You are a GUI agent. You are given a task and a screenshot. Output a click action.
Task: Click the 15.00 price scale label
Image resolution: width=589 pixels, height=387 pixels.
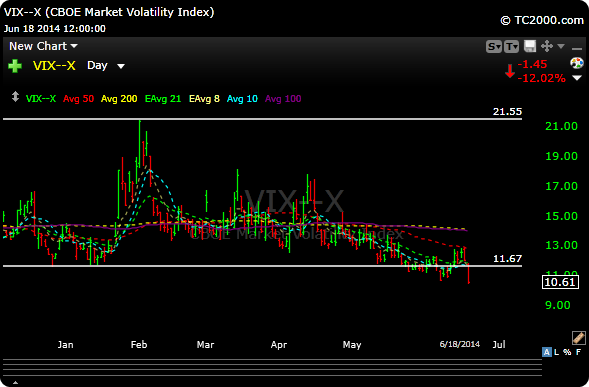pyautogui.click(x=561, y=216)
